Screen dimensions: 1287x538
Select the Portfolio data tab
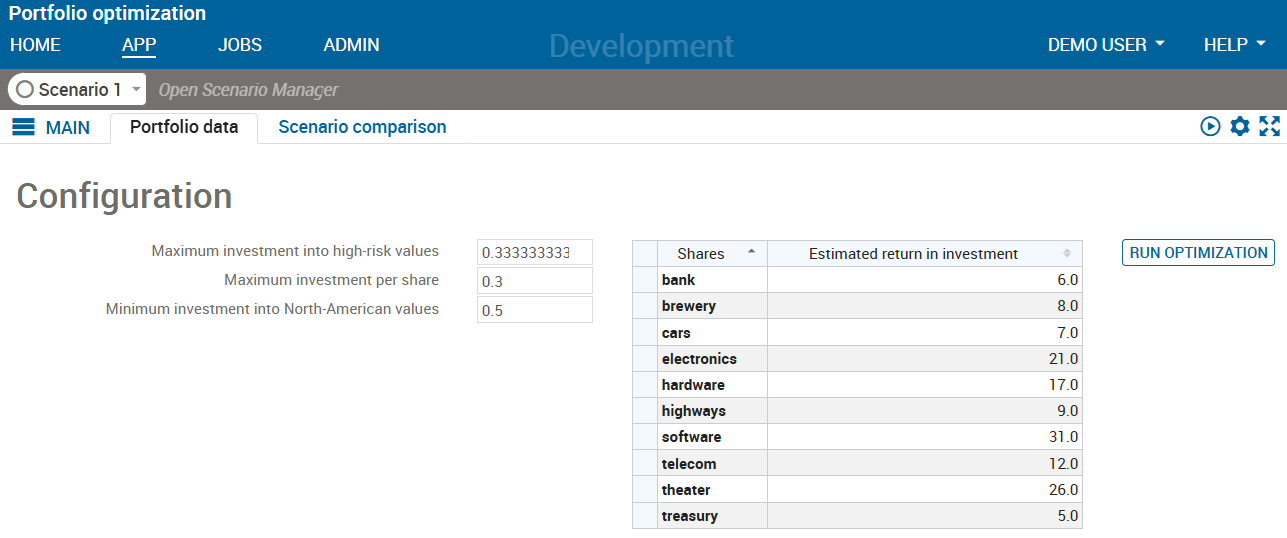(x=184, y=127)
